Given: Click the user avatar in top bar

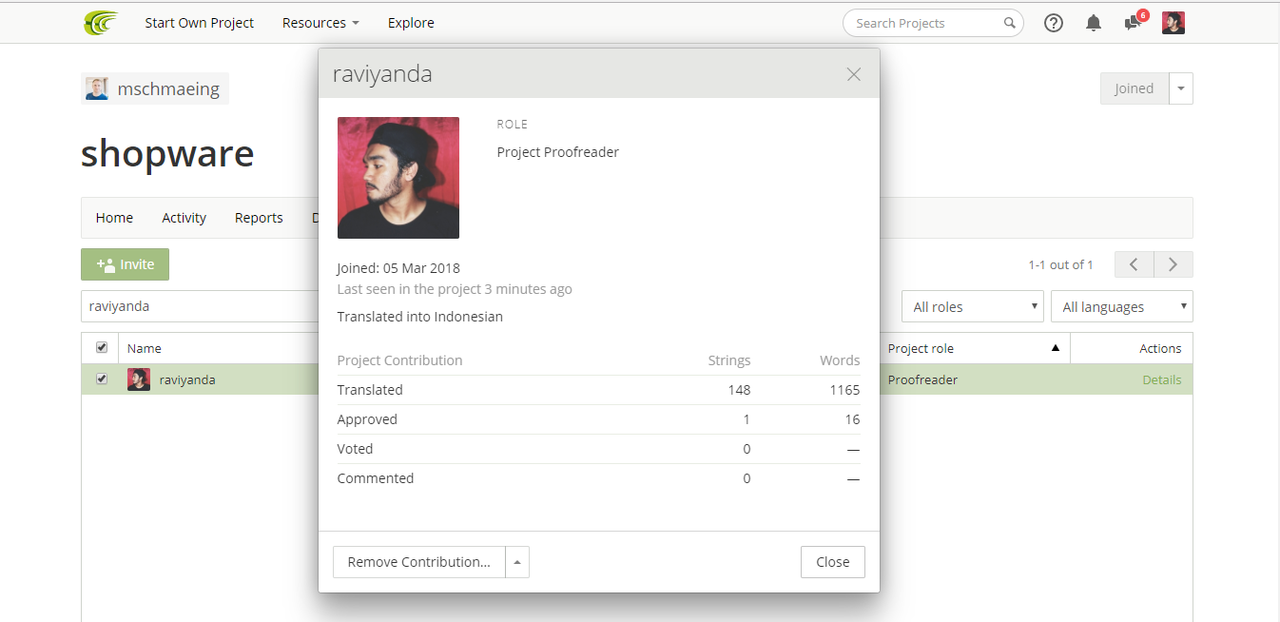Looking at the screenshot, I should pyautogui.click(x=1173, y=23).
